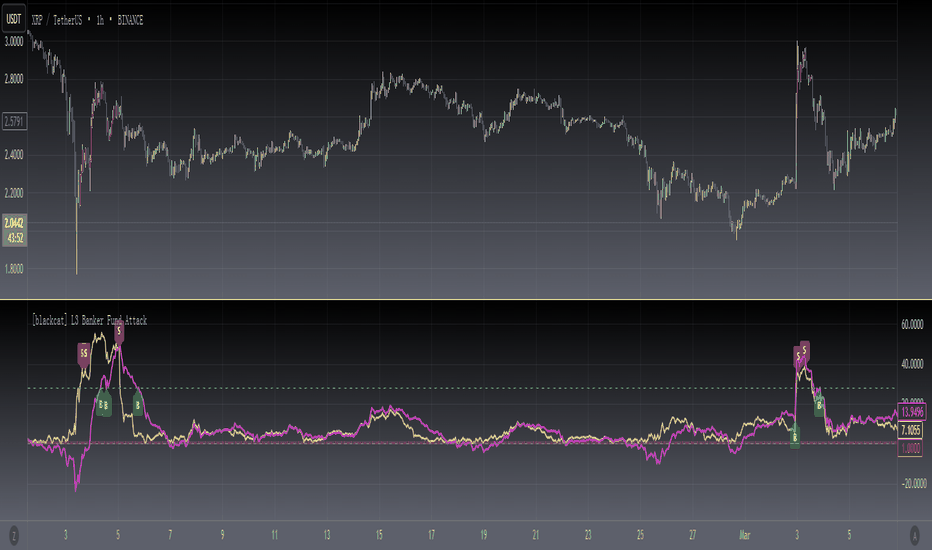Click the 2.0442 current price label
Image resolution: width=932 pixels, height=550 pixels.
(x=14, y=223)
